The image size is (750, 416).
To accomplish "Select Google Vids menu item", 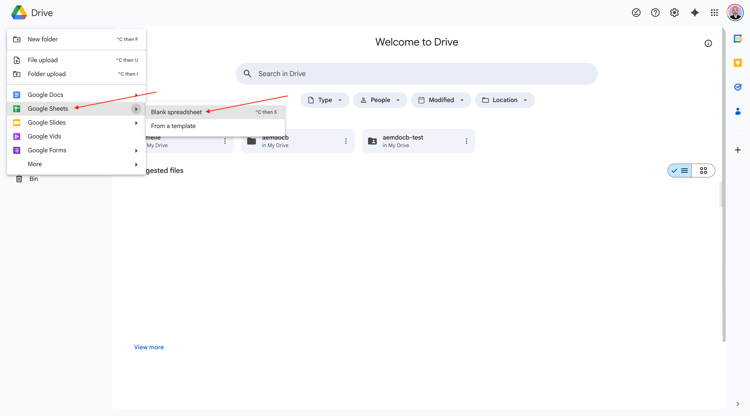I will [76, 137].
